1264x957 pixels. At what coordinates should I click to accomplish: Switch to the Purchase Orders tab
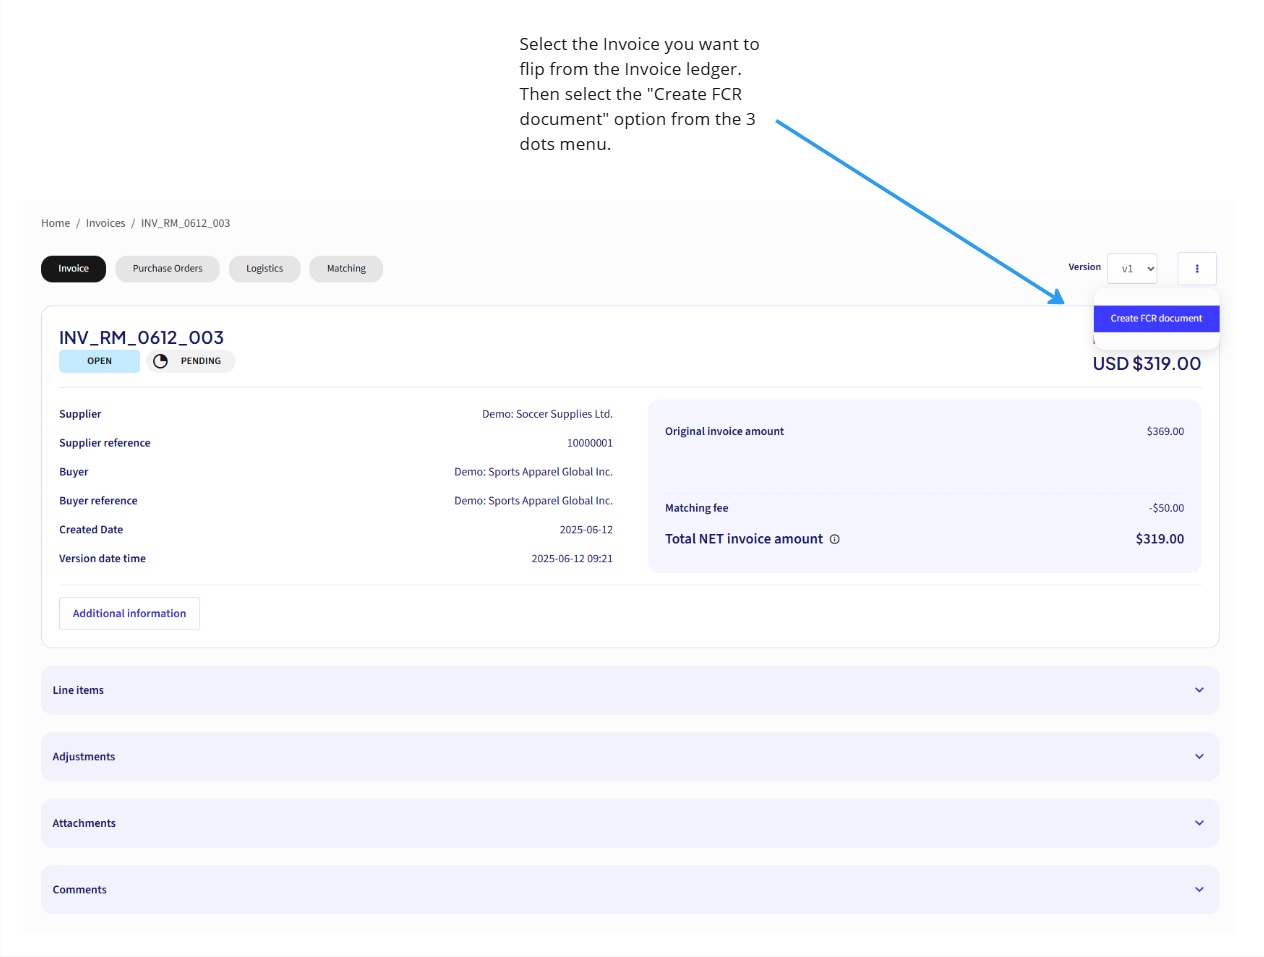[x=167, y=268]
